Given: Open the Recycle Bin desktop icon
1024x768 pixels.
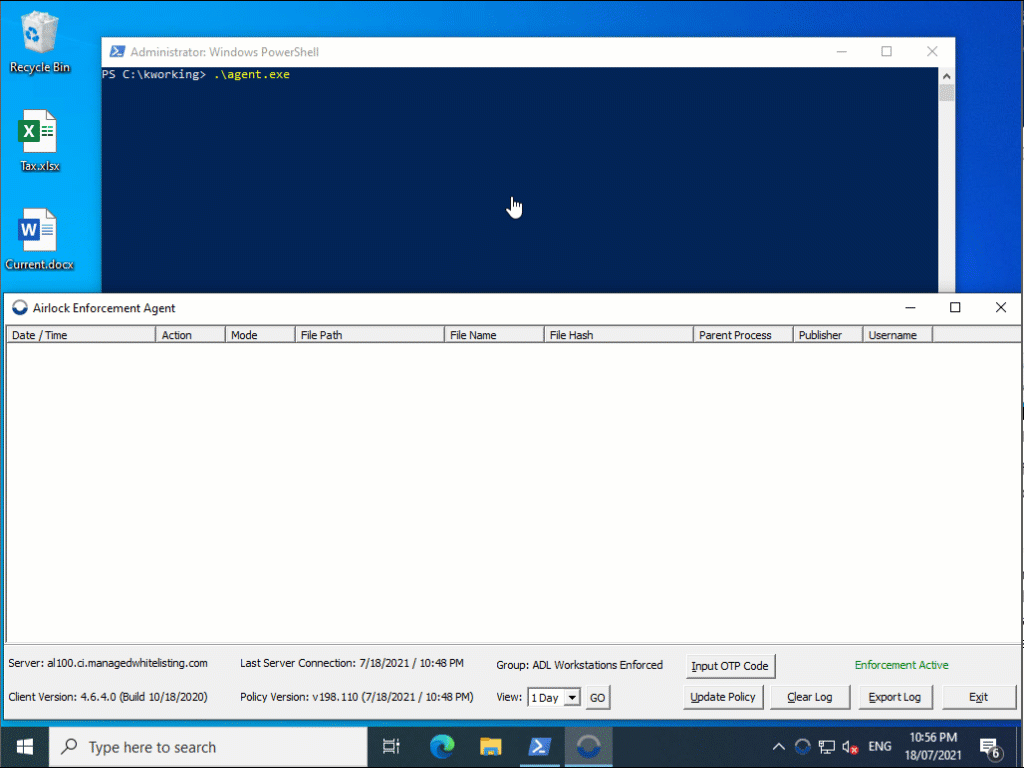Looking at the screenshot, I should [39, 42].
